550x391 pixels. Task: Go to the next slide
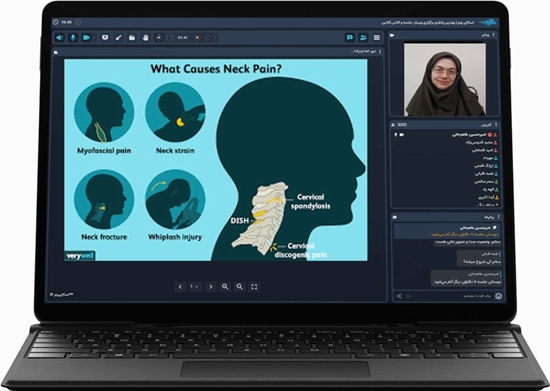point(210,287)
